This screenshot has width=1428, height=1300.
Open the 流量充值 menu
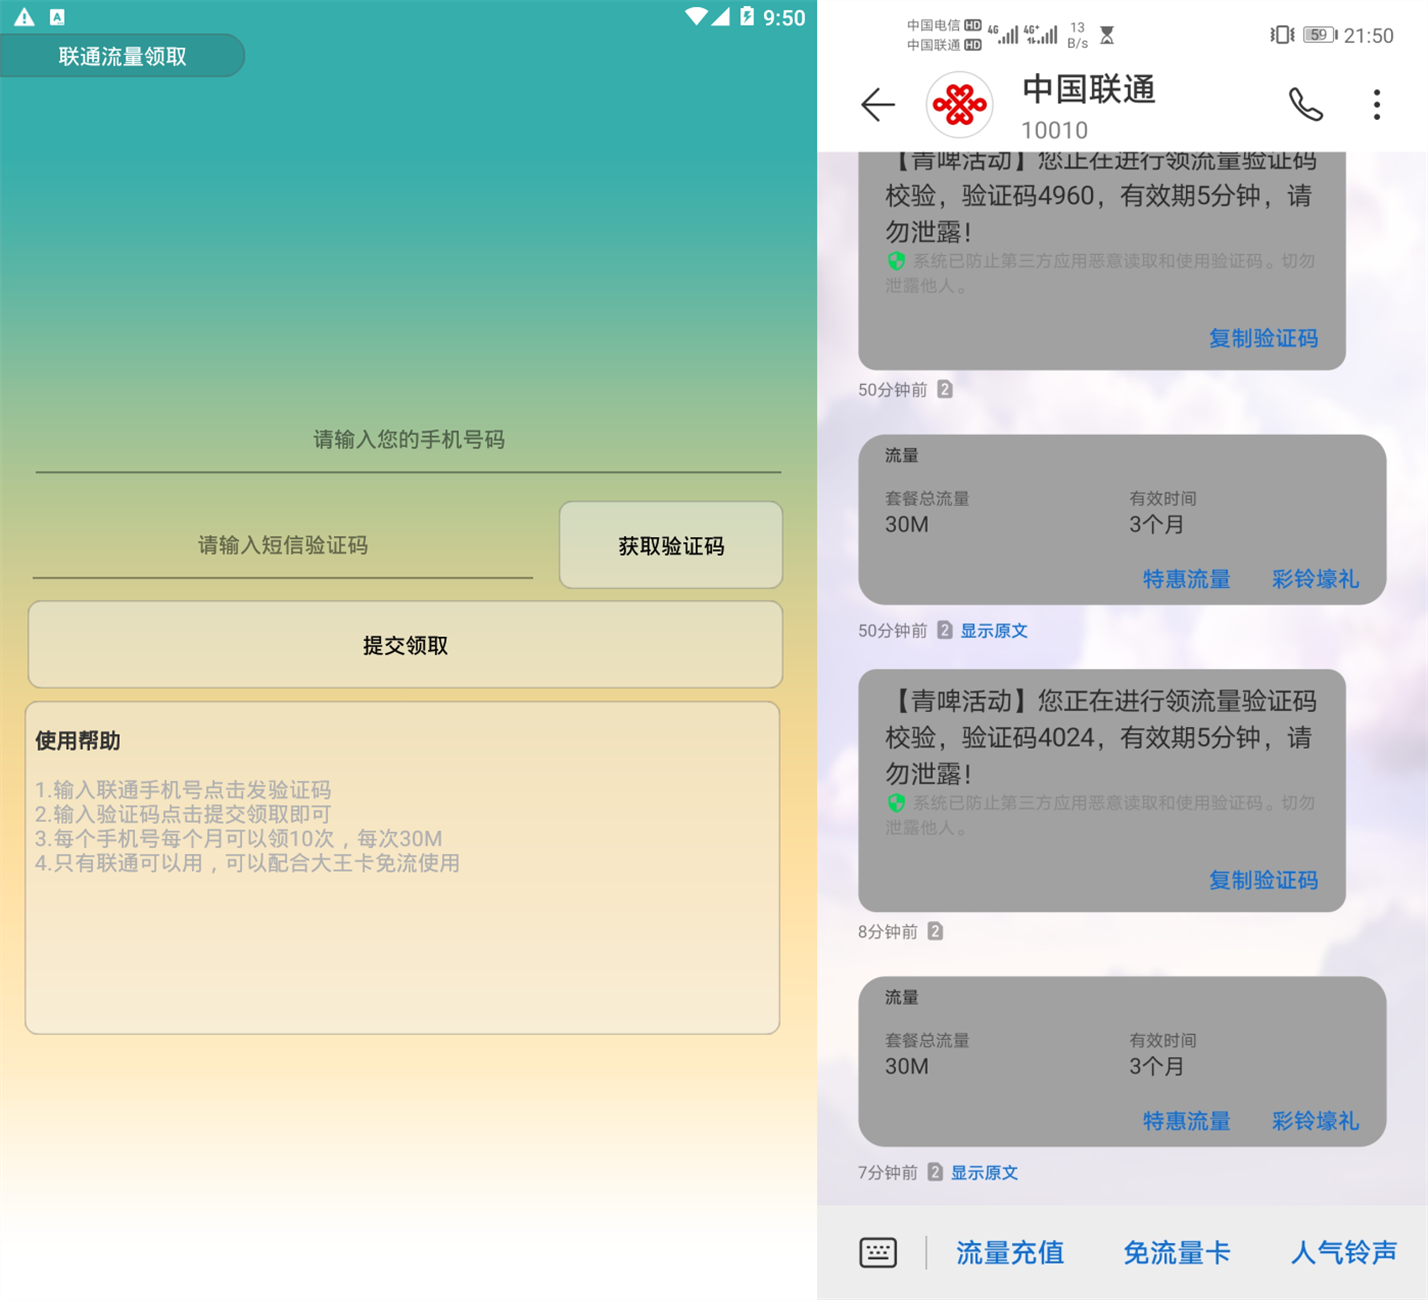click(x=1009, y=1252)
